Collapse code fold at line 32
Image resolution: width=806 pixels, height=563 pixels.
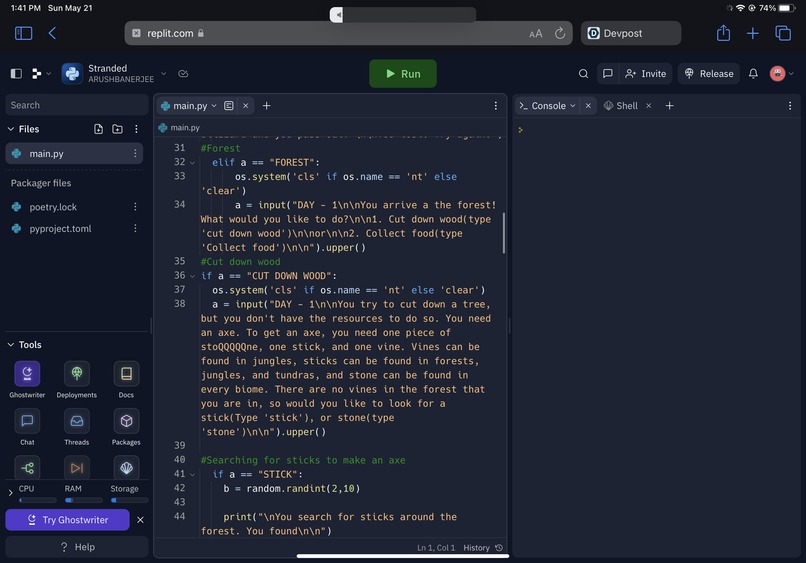(x=192, y=162)
